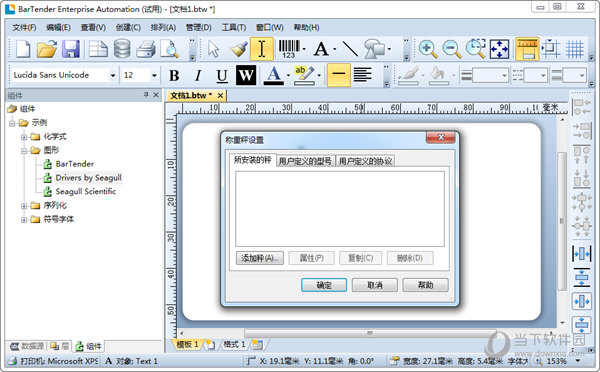Switch to the 层 panel tab

[x=60, y=346]
